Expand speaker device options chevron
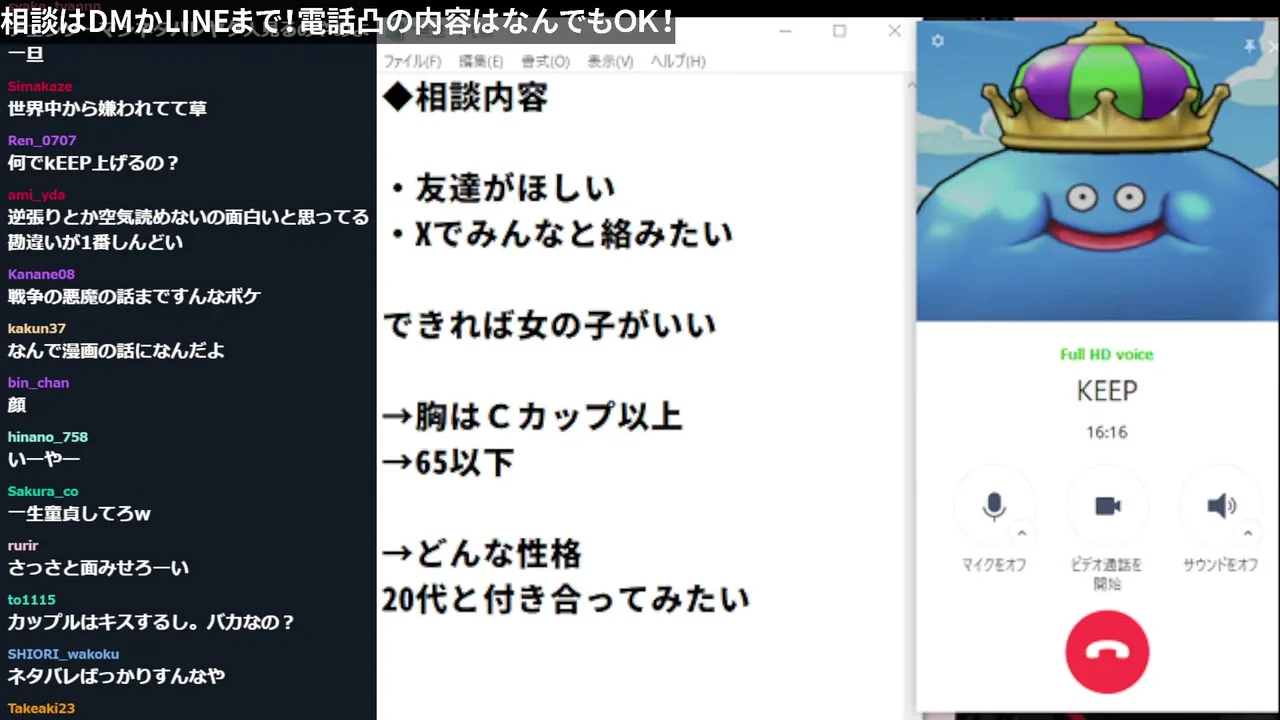1280x720 pixels. click(1248, 533)
